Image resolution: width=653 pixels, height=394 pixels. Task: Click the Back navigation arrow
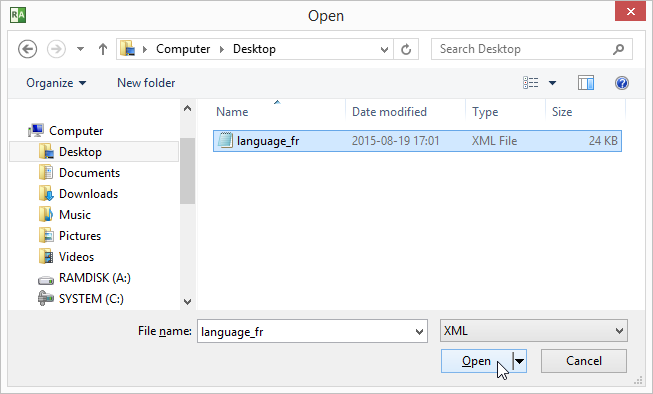pyautogui.click(x=27, y=49)
